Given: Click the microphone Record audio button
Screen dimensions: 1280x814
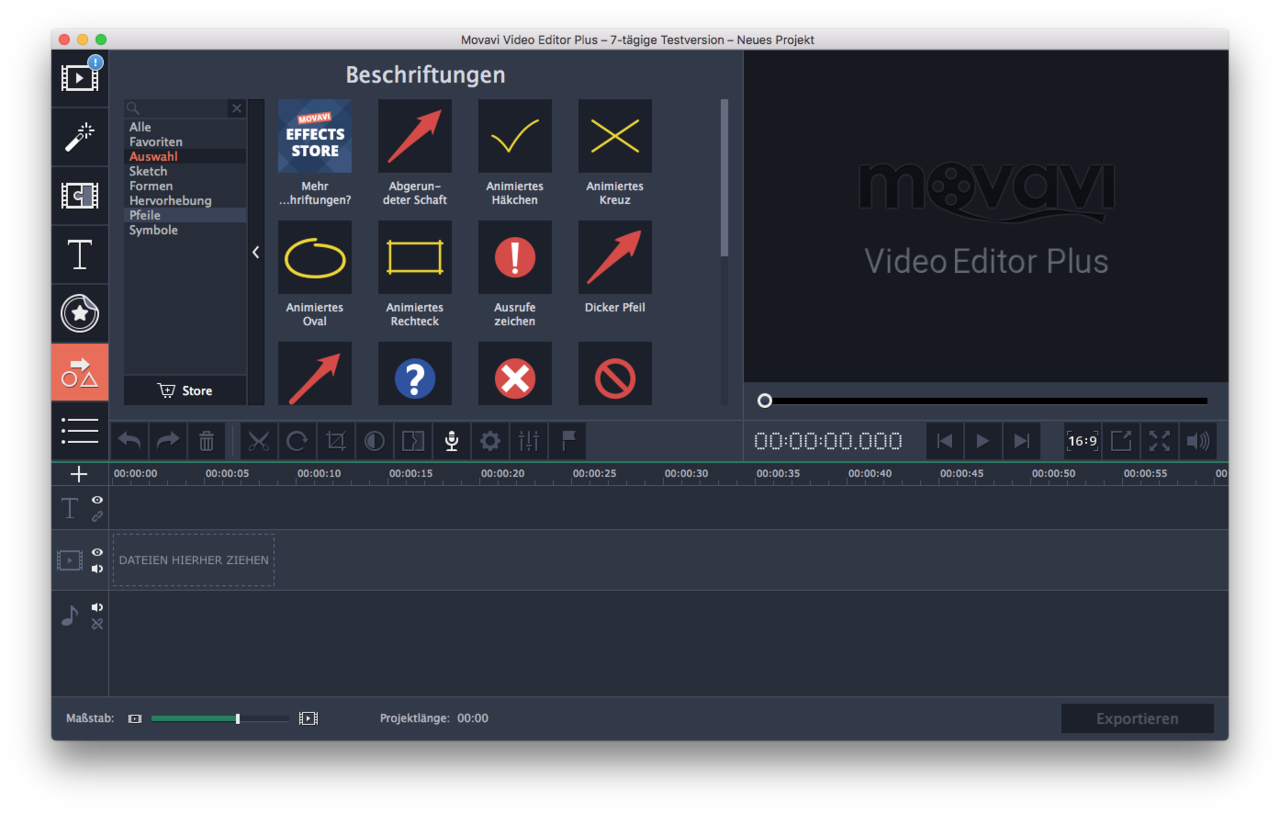Looking at the screenshot, I should coord(452,441).
